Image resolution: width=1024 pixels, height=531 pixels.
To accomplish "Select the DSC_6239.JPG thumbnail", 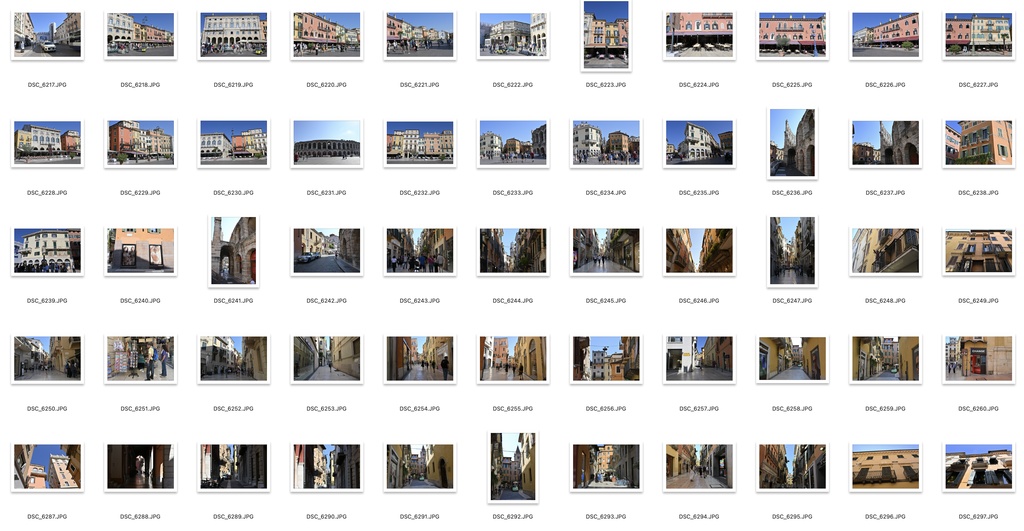I will tap(47, 251).
